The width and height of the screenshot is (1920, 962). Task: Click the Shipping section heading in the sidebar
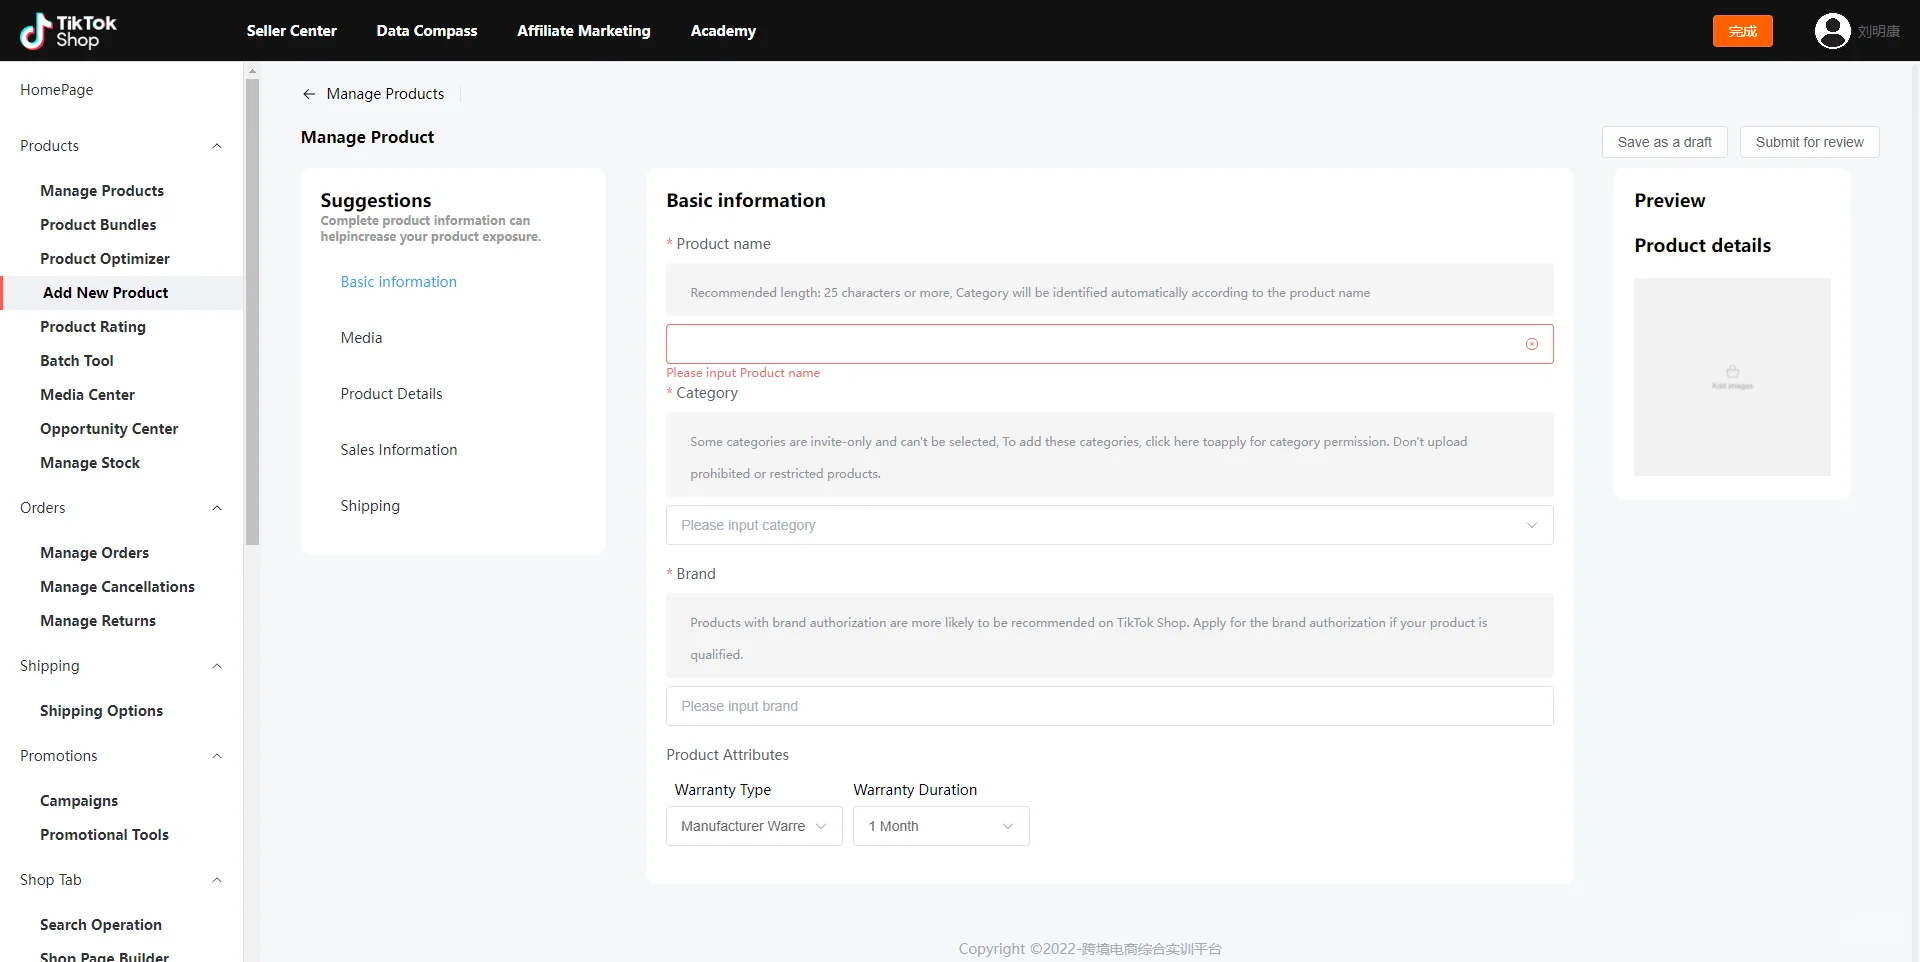[x=49, y=666]
